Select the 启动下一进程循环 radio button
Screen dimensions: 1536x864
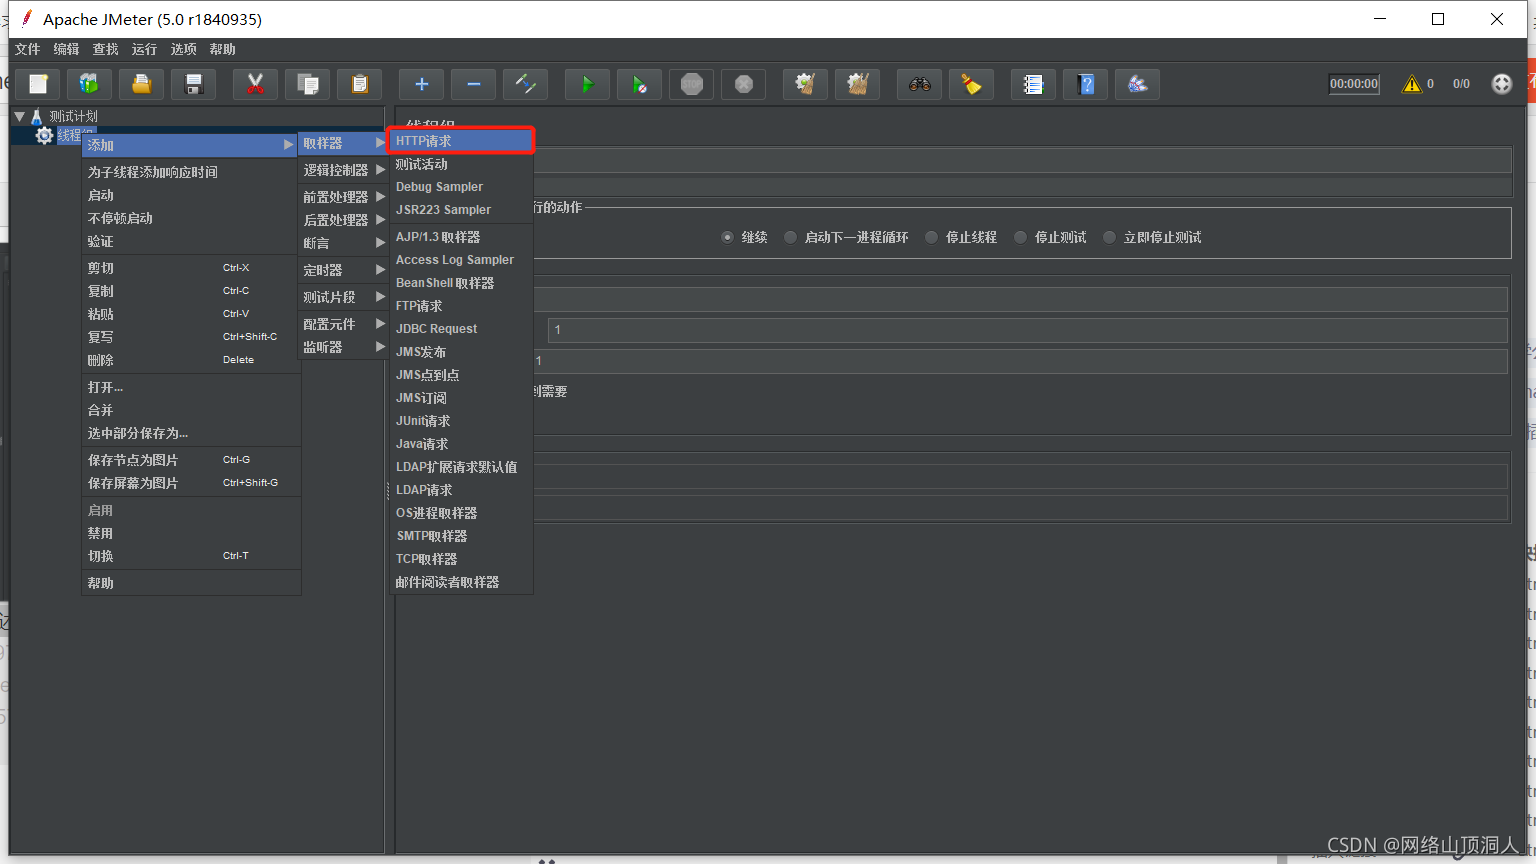tap(790, 237)
